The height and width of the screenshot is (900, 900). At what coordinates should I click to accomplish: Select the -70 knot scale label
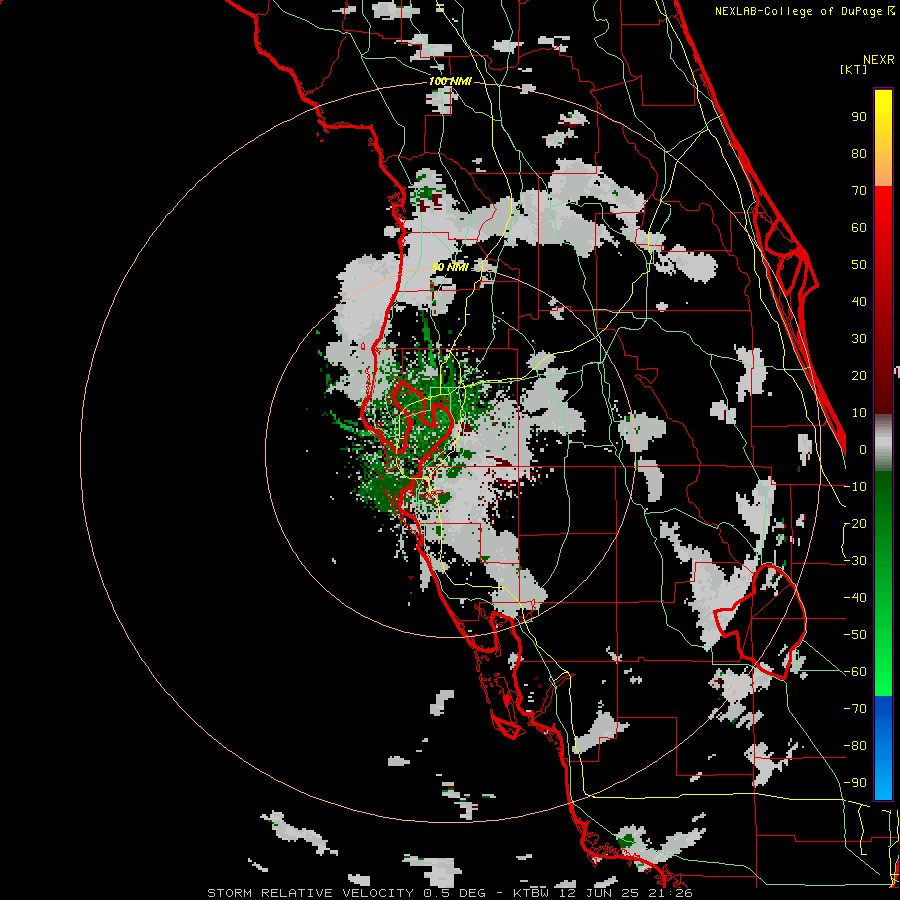click(855, 709)
